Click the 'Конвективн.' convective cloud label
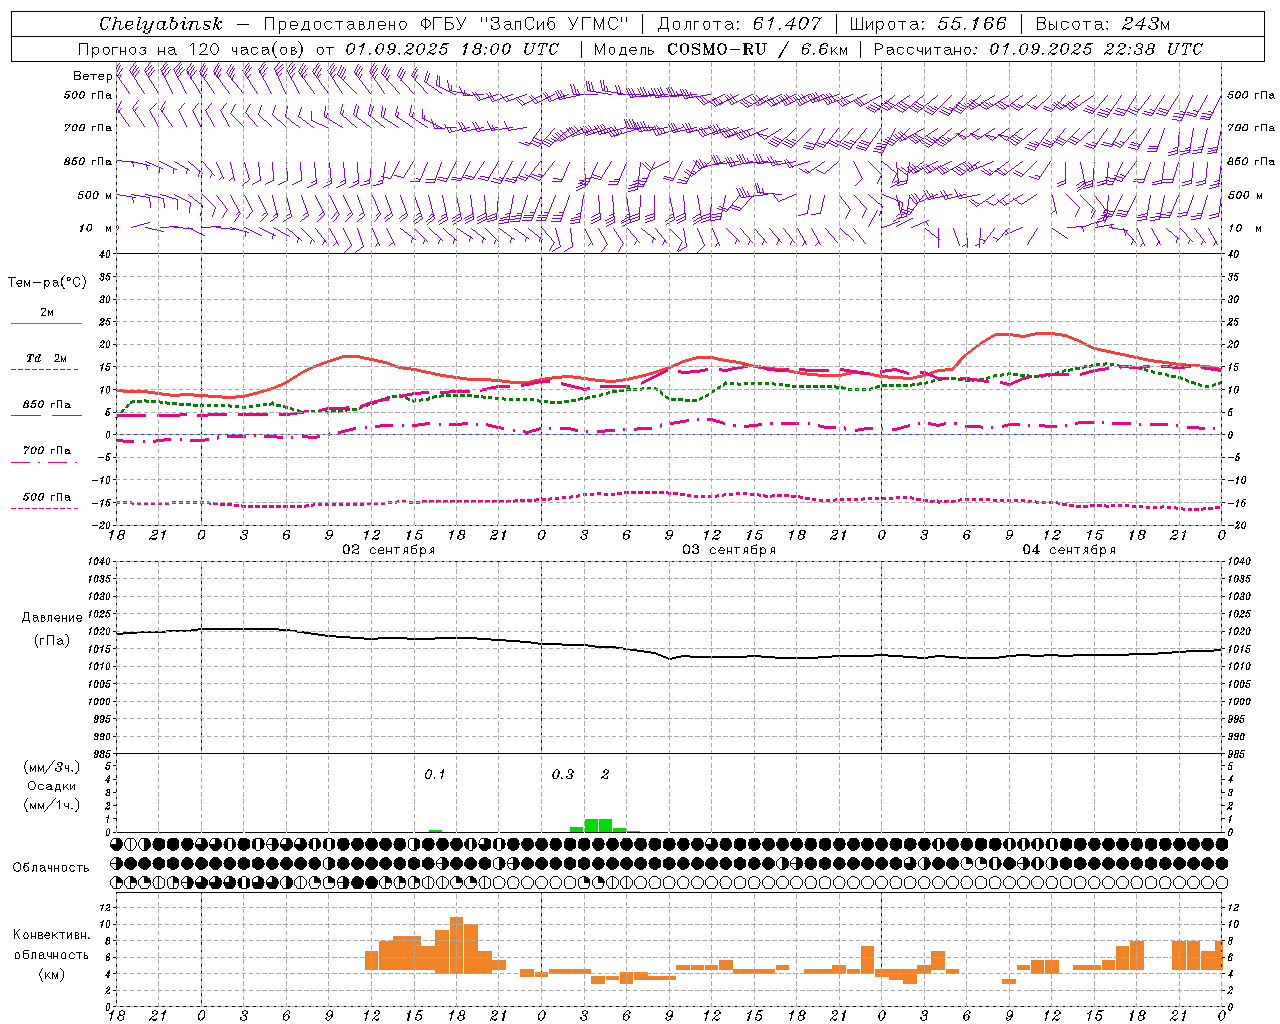Viewport: 1280px width, 1024px height. pyautogui.click(x=51, y=935)
